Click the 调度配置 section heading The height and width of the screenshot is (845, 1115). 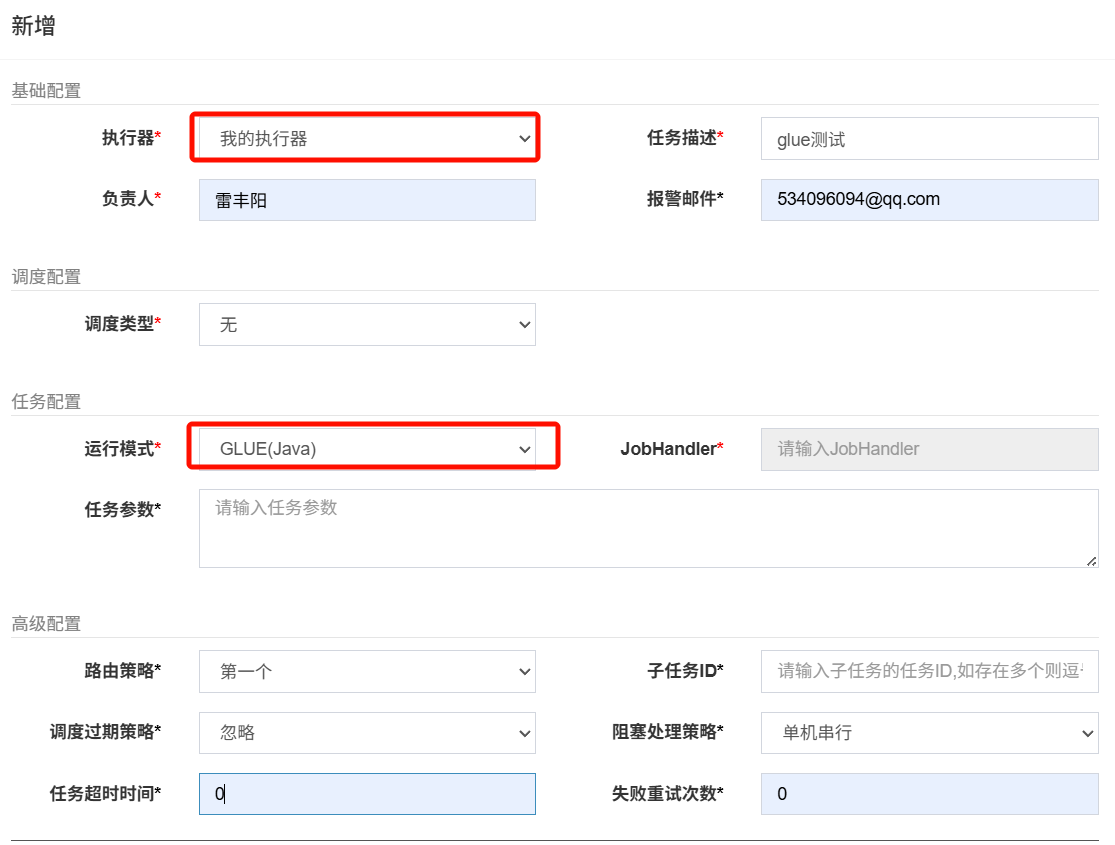coord(46,277)
